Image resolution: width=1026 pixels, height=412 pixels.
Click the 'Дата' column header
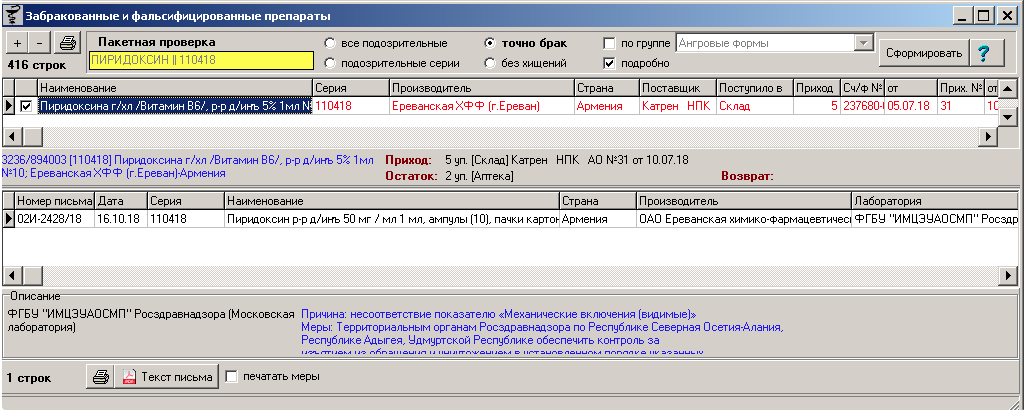pyautogui.click(x=120, y=201)
